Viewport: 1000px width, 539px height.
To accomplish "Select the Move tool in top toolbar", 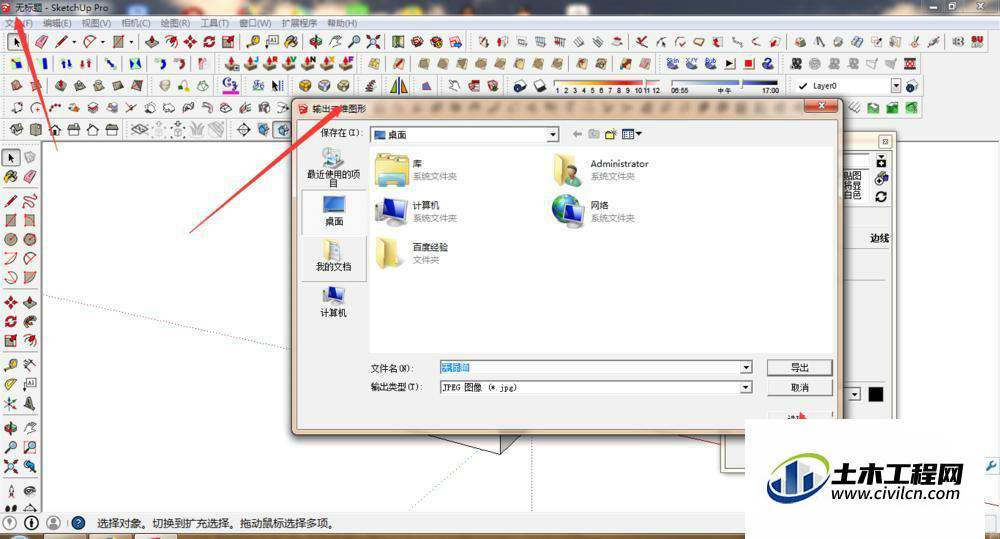I will click(x=190, y=42).
